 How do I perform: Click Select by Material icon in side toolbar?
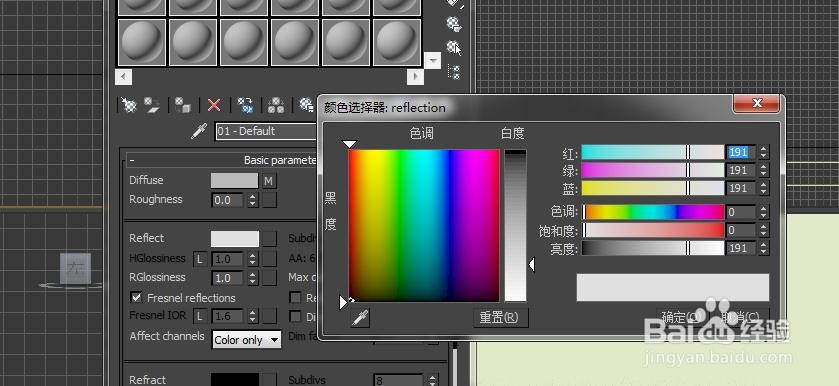tap(454, 48)
